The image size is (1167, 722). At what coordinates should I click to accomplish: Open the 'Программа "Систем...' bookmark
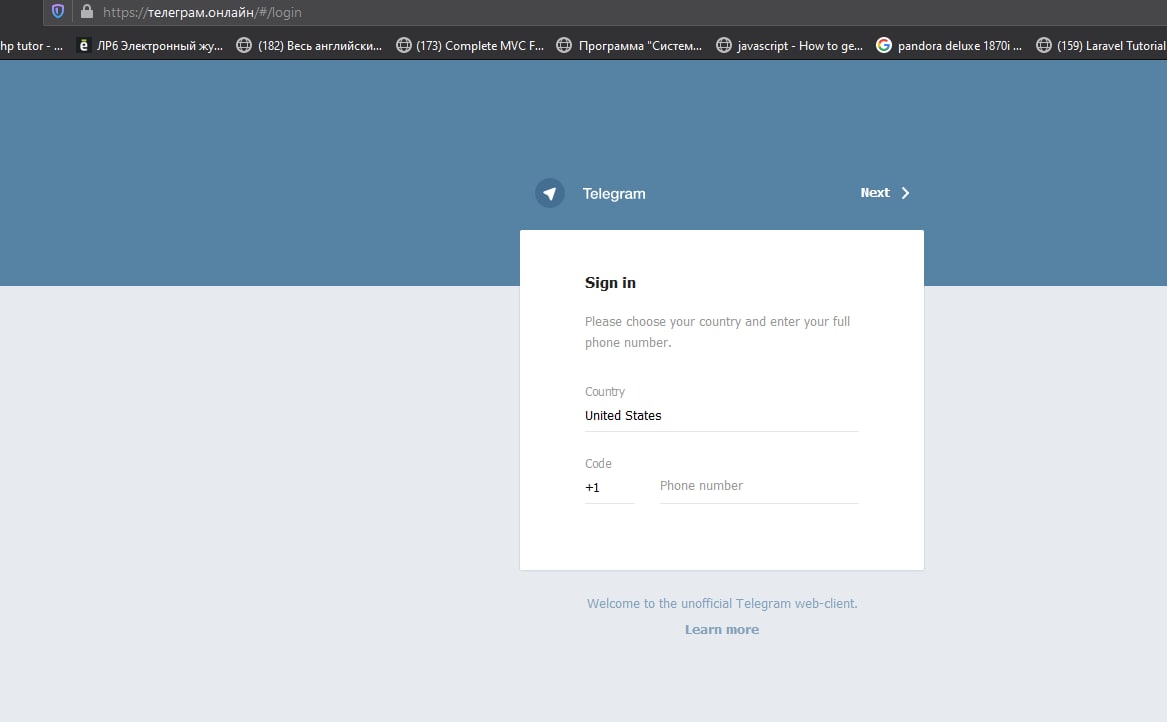coord(629,45)
